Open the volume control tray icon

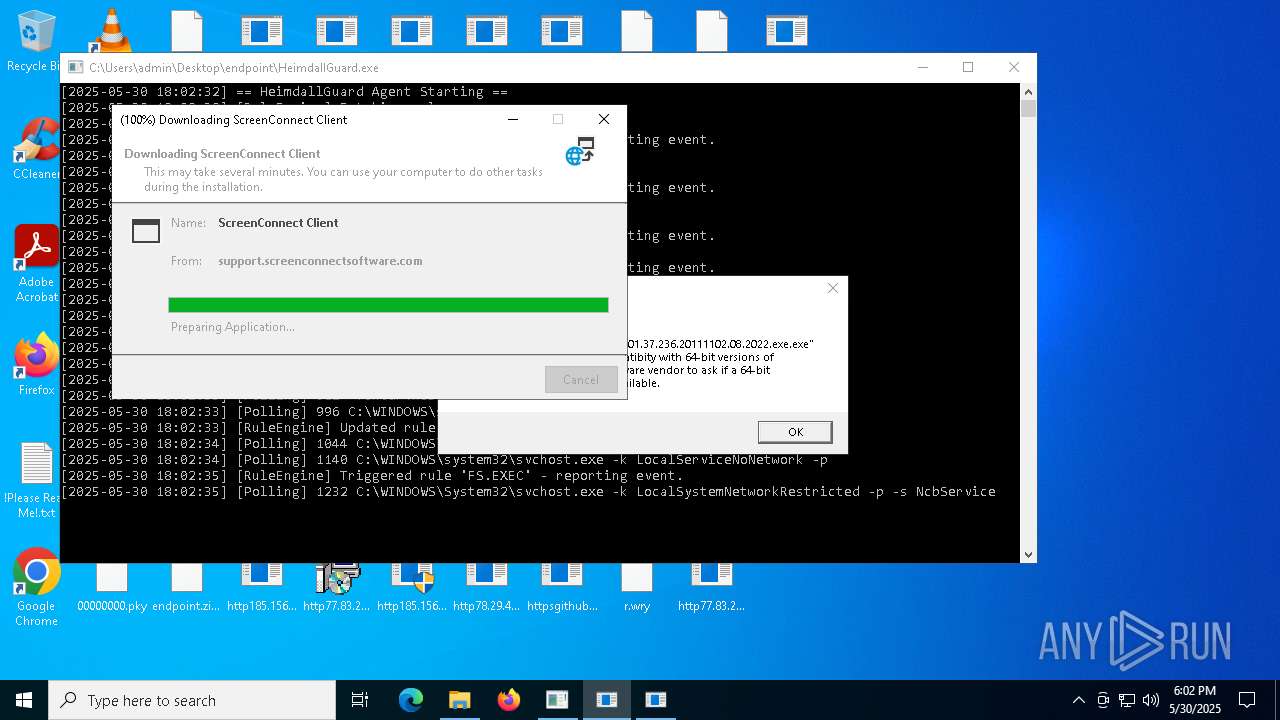[x=1151, y=700]
